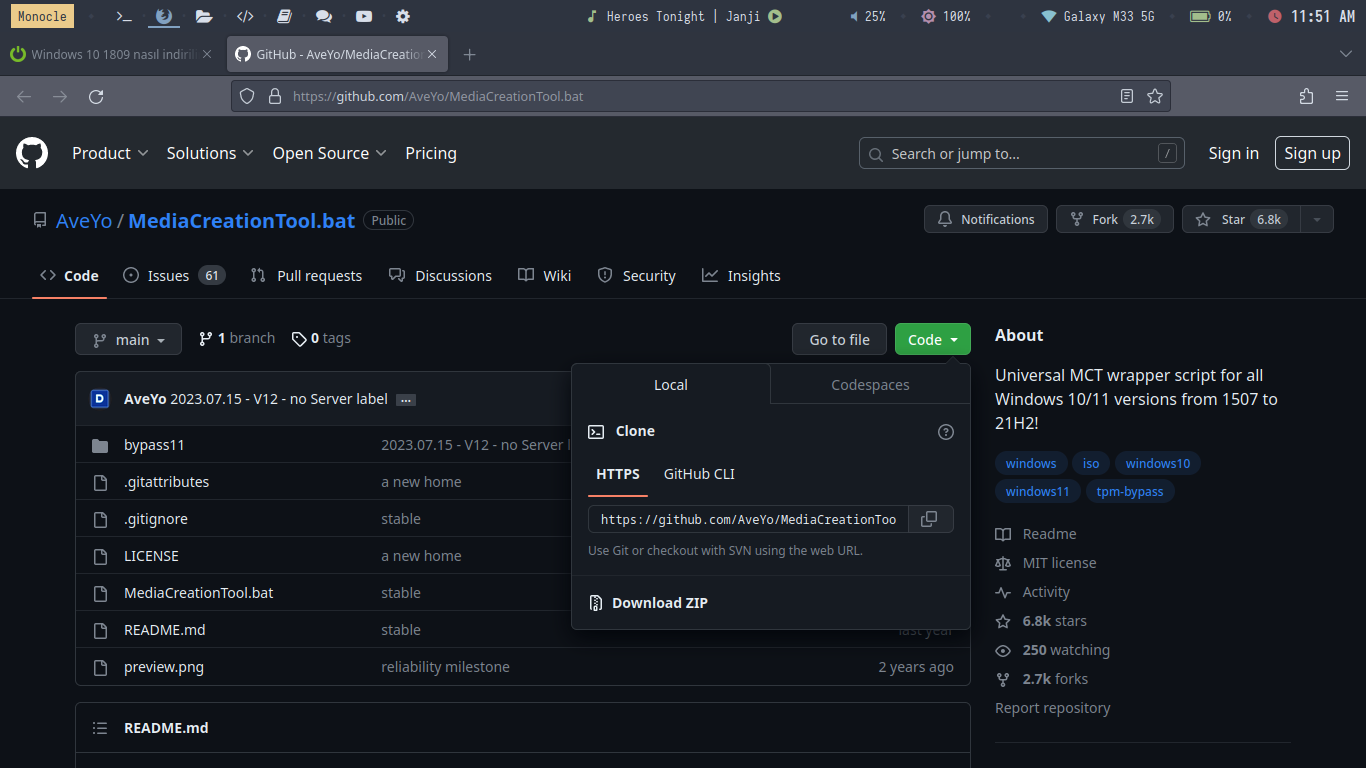Viewport: 1366px width, 768px height.
Task: Click the clone URL text field
Action: [749, 519]
